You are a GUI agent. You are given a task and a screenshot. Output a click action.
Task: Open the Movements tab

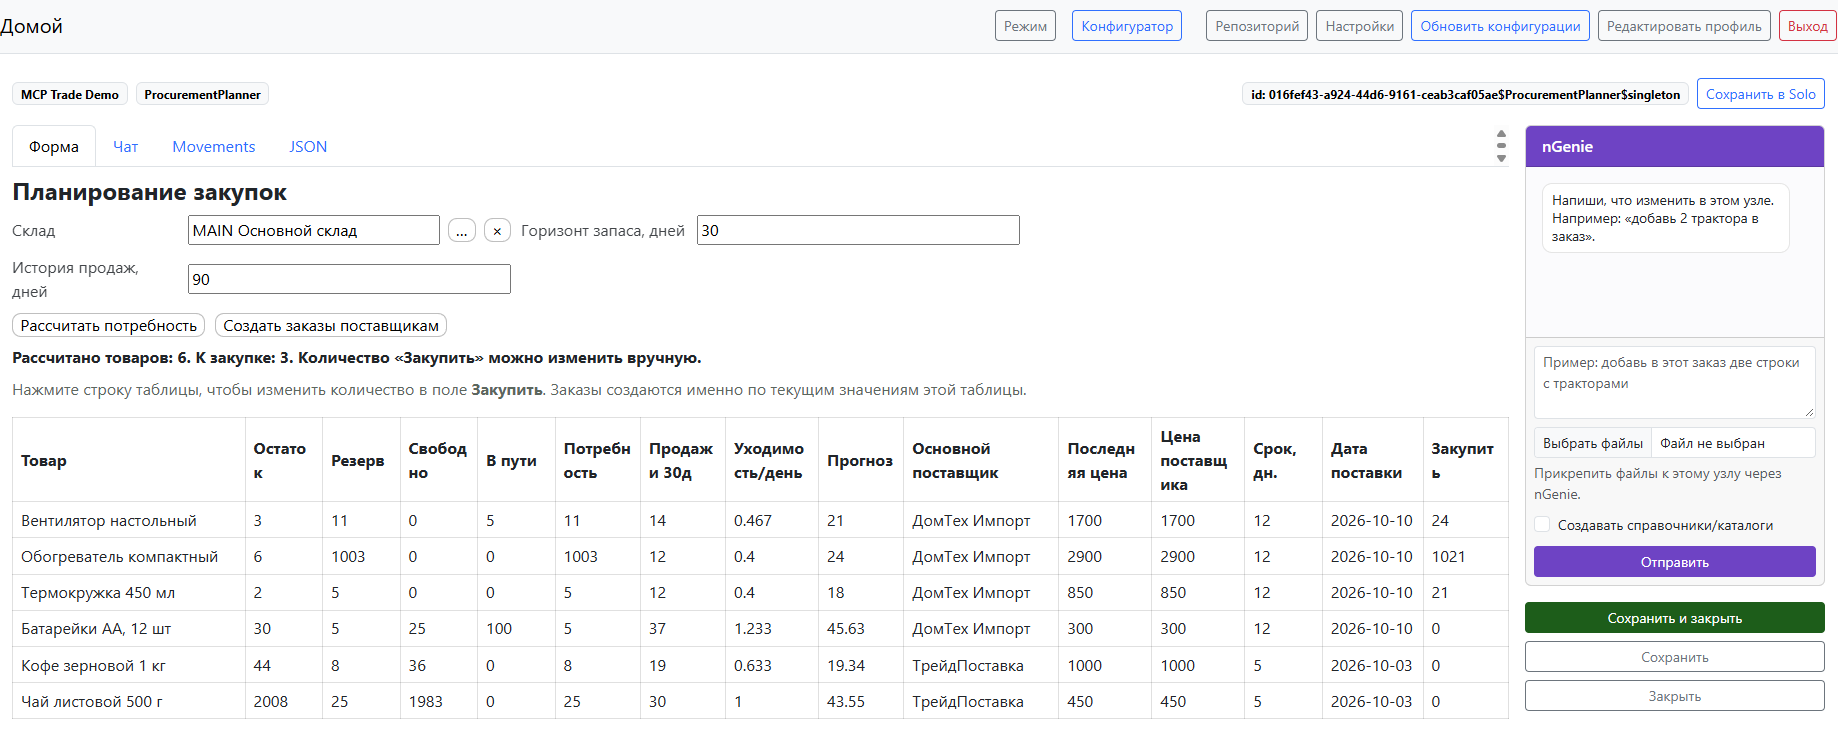pyautogui.click(x=214, y=146)
